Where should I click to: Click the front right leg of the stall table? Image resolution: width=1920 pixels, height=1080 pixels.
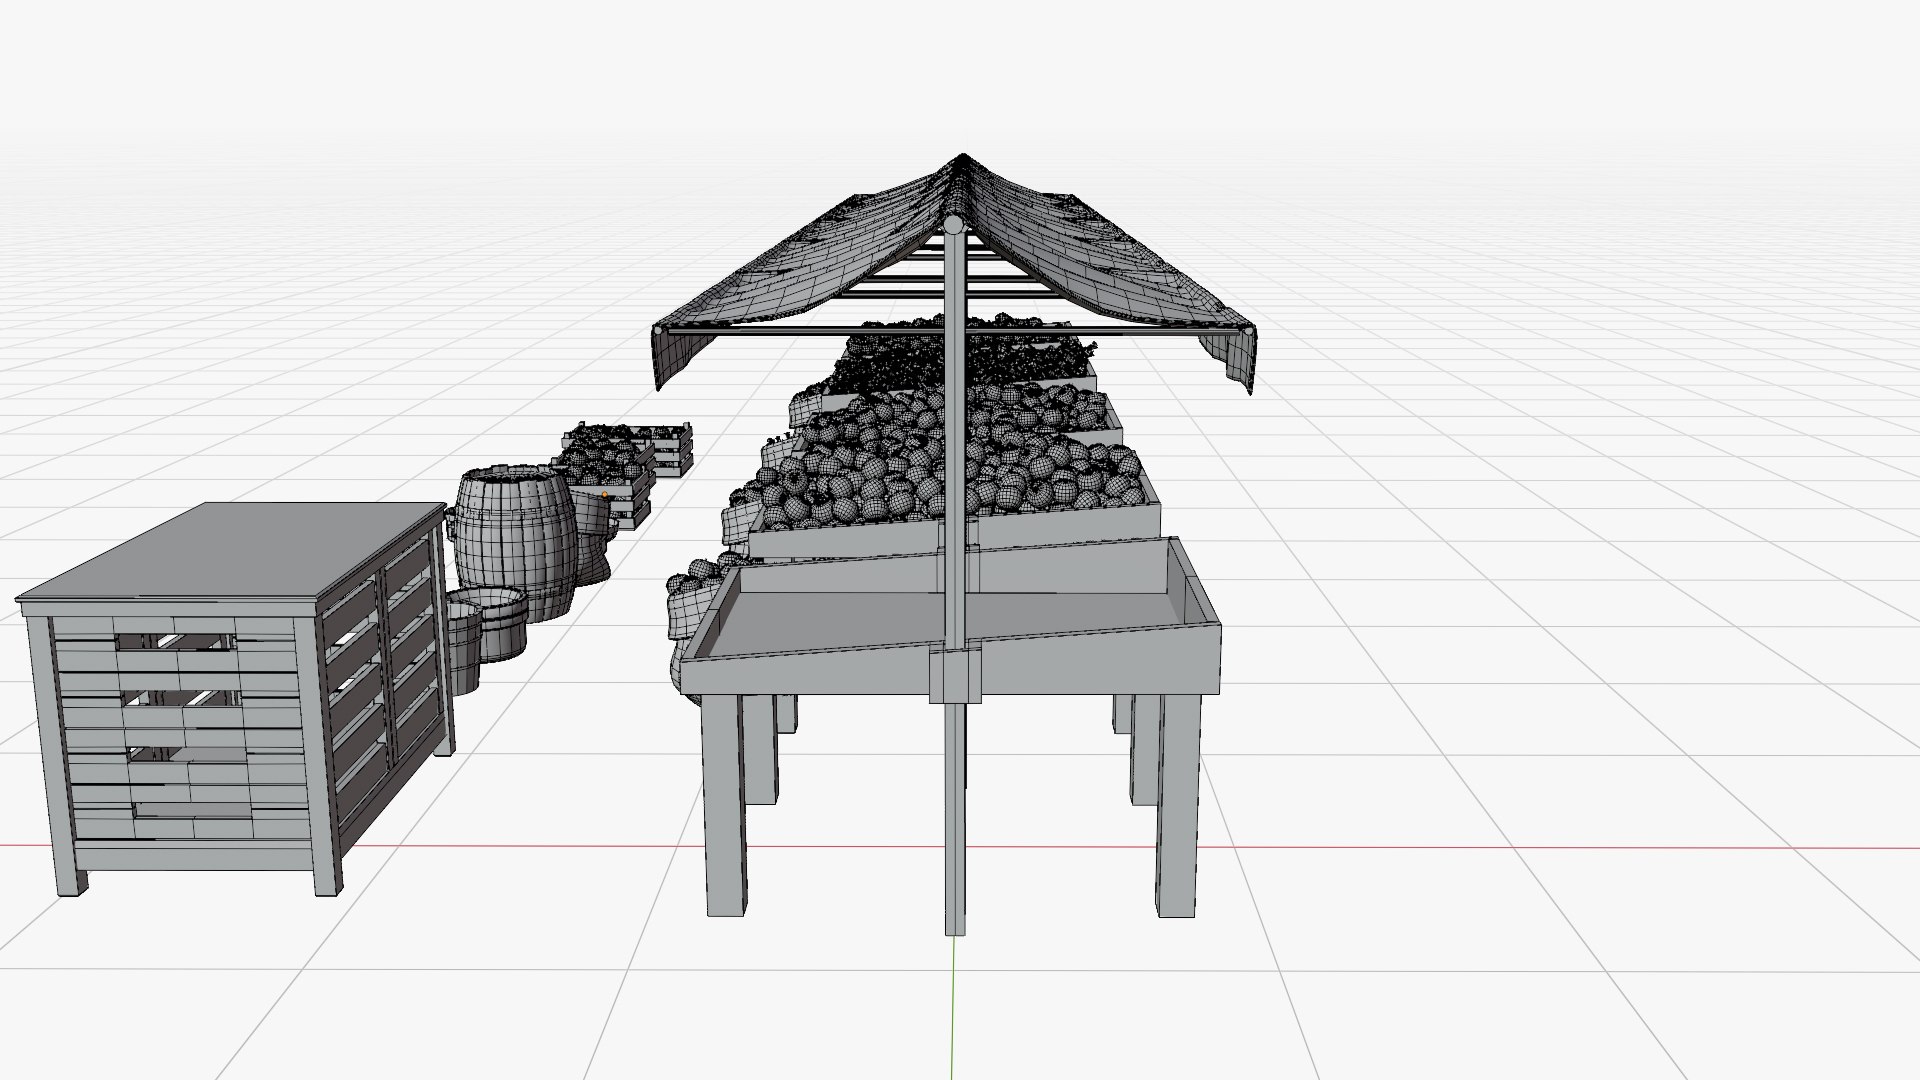(x=1178, y=806)
